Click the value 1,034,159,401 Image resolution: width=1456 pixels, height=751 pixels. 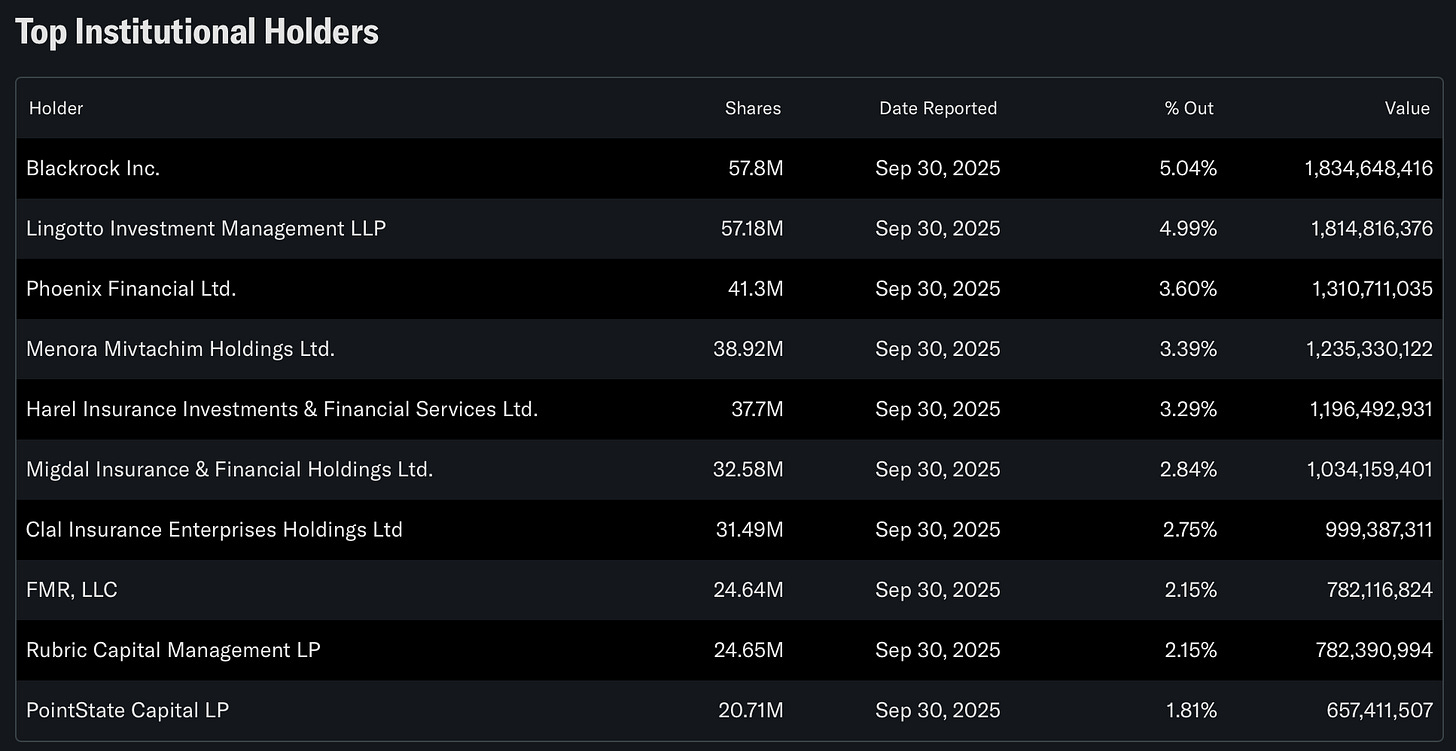coord(1370,469)
